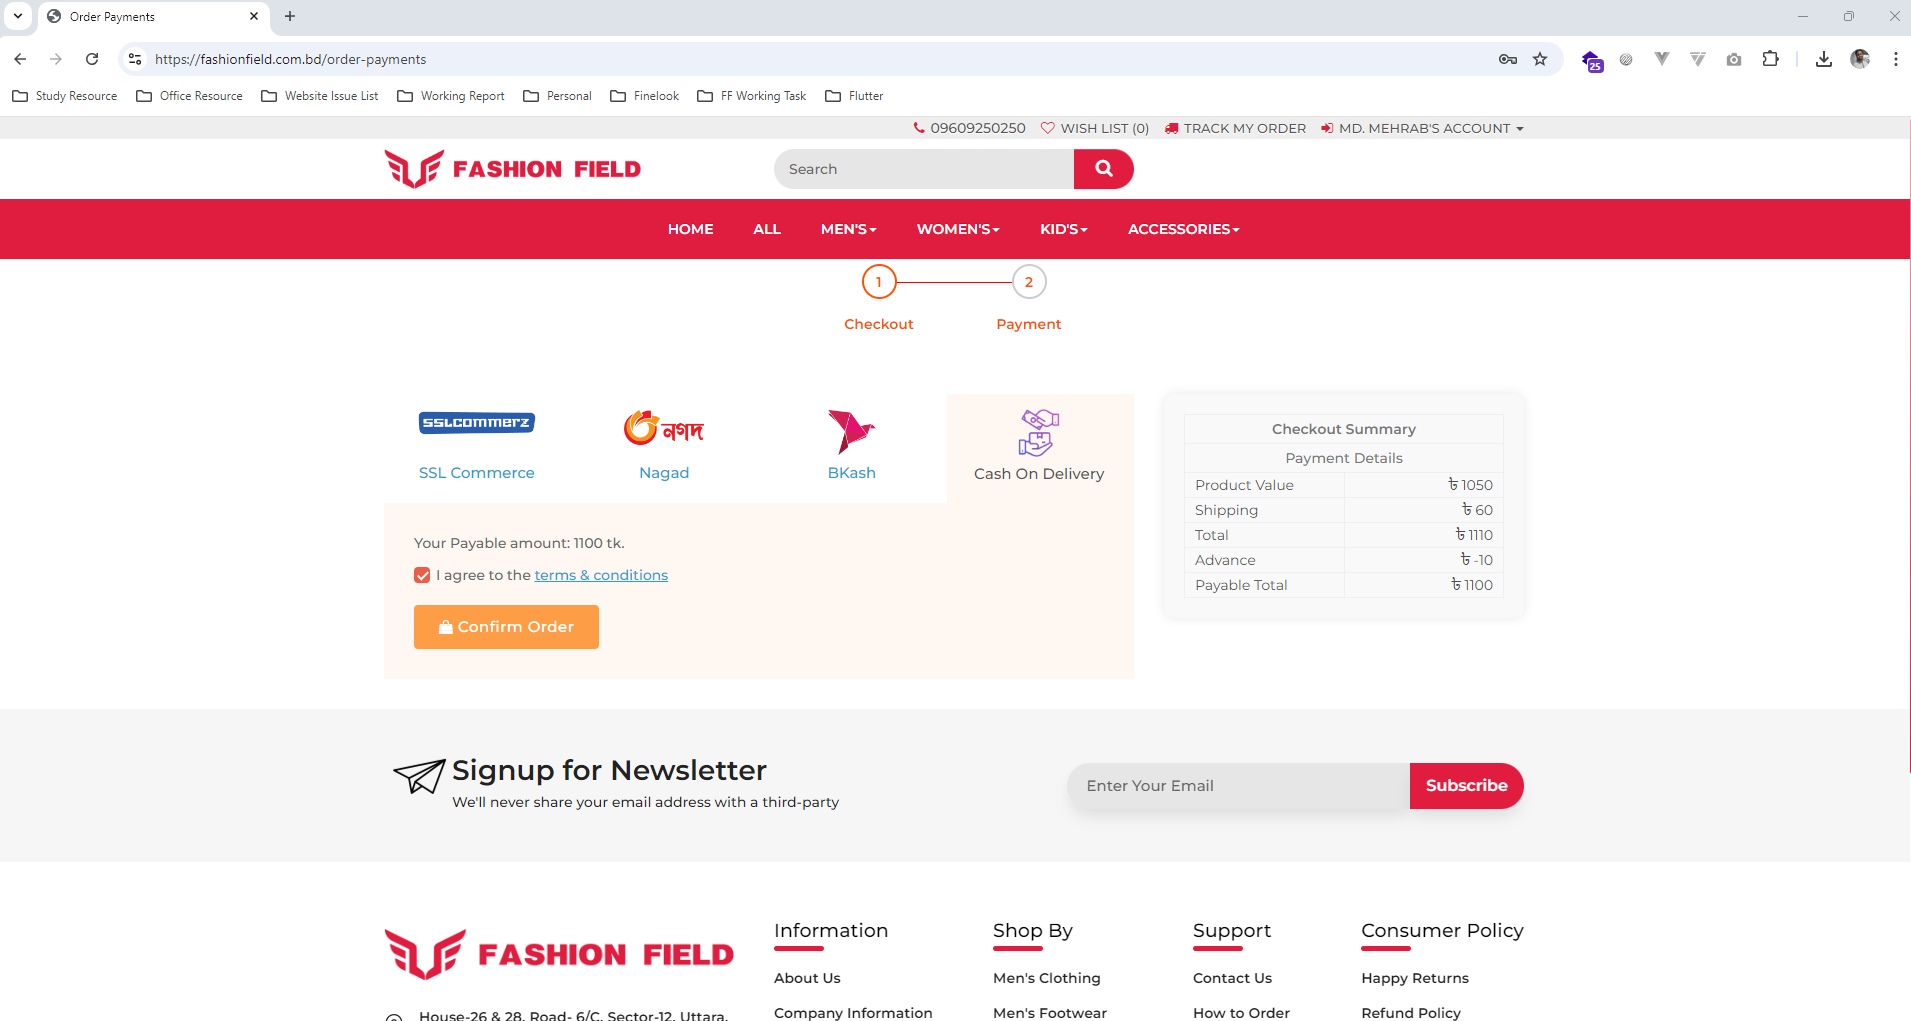Select the Cash On Delivery icon

click(1039, 432)
